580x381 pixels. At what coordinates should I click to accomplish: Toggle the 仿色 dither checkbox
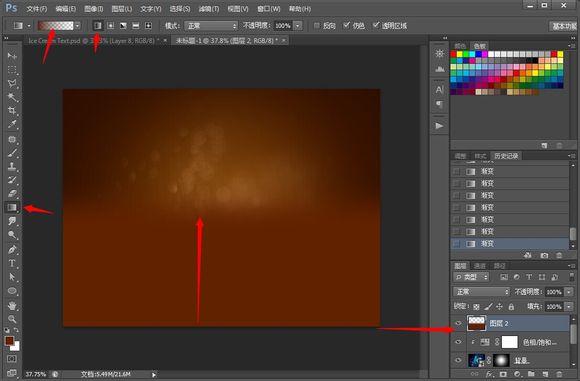coord(346,25)
